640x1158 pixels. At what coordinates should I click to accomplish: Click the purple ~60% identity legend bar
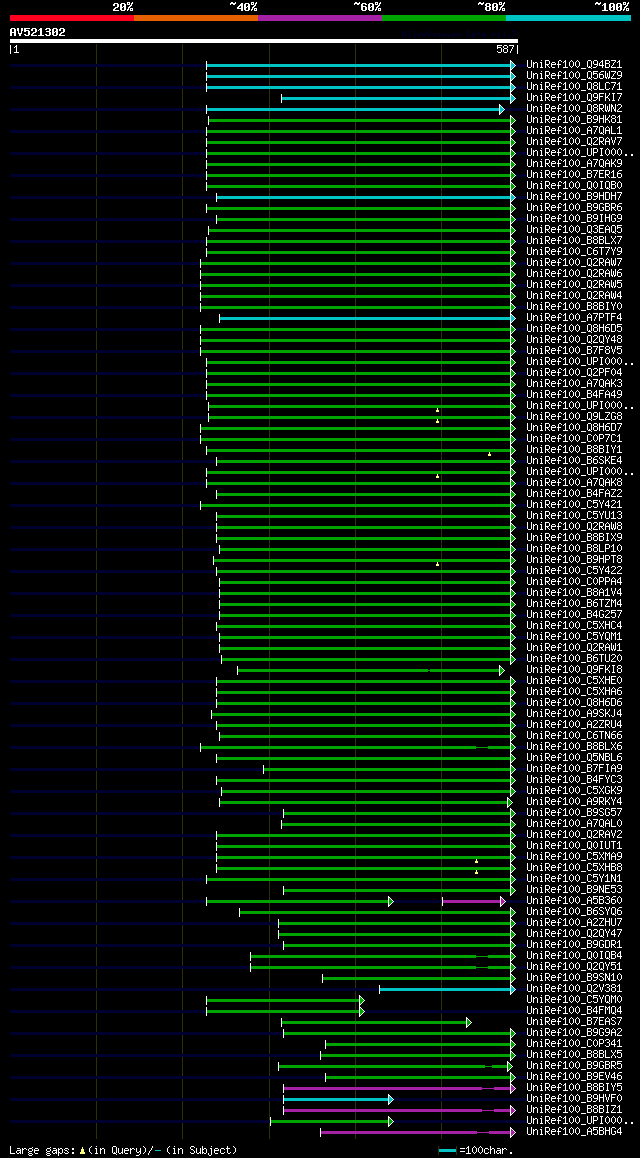(x=320, y=18)
